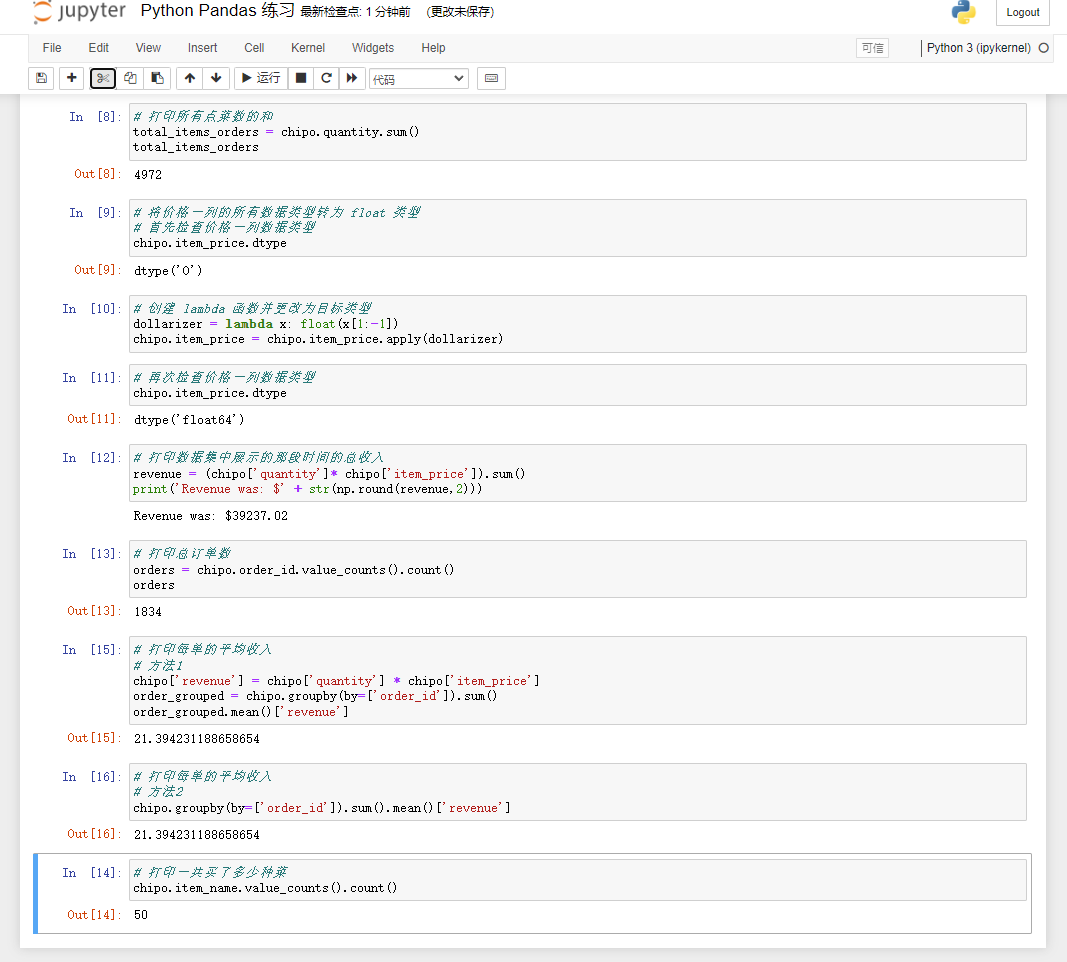
Task: Insert a new cell with the plus icon
Action: [x=71, y=78]
